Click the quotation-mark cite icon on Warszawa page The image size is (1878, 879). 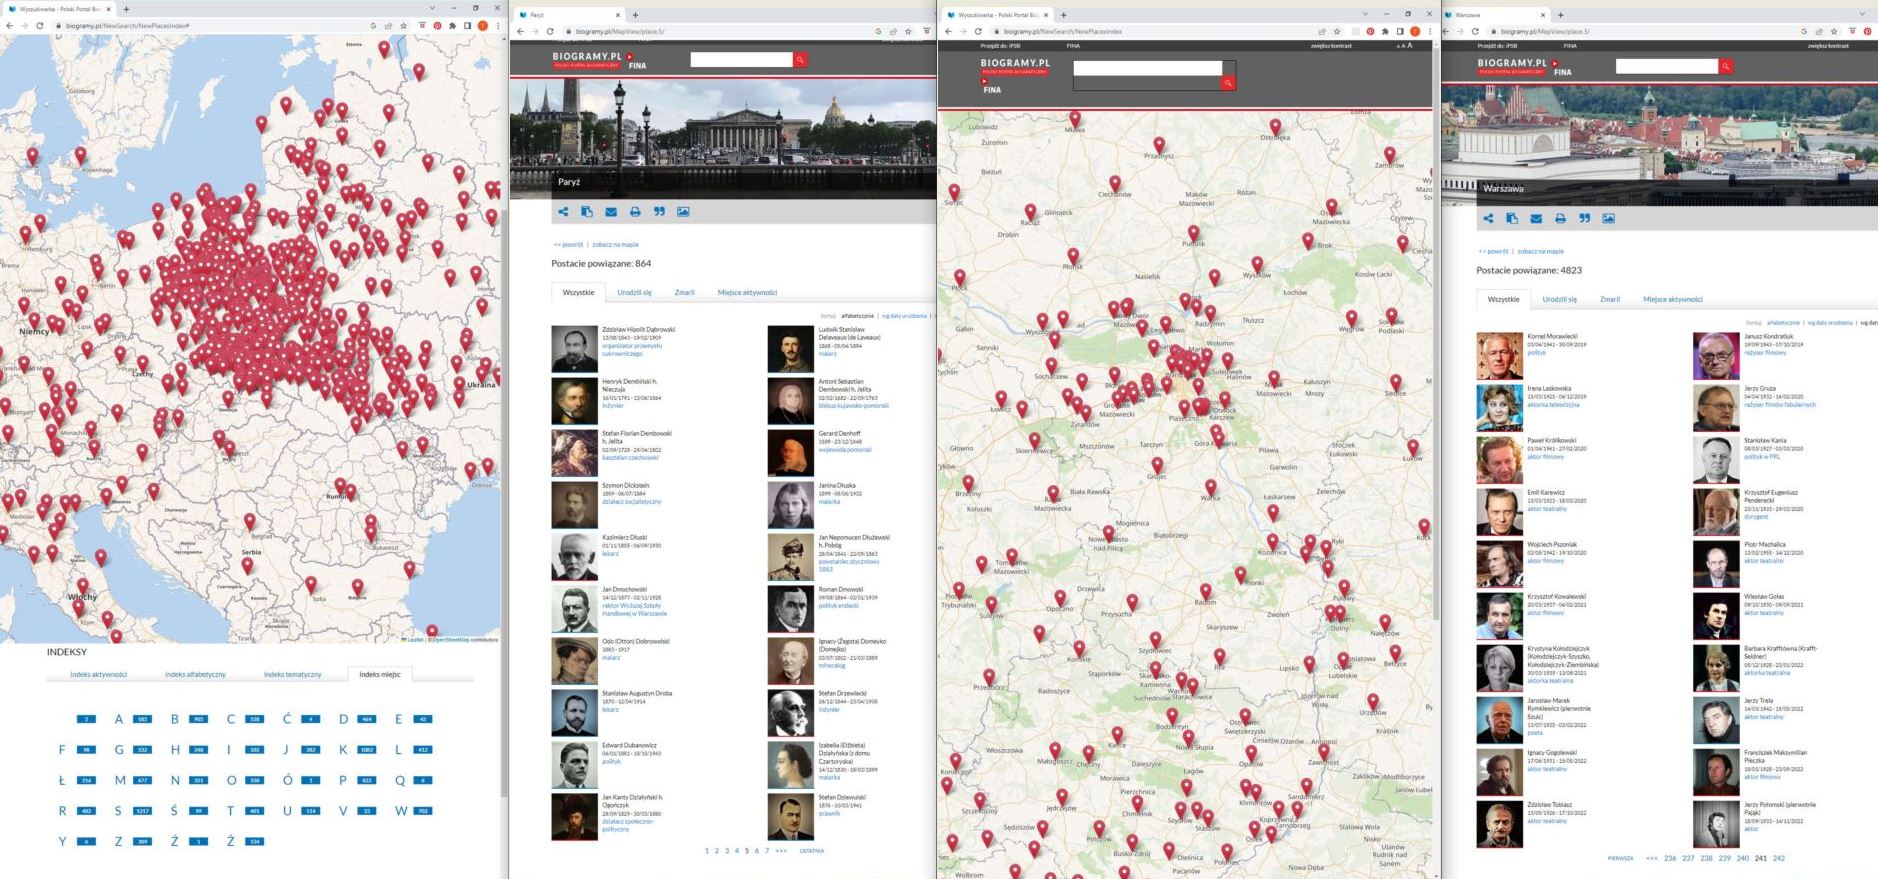[1584, 219]
